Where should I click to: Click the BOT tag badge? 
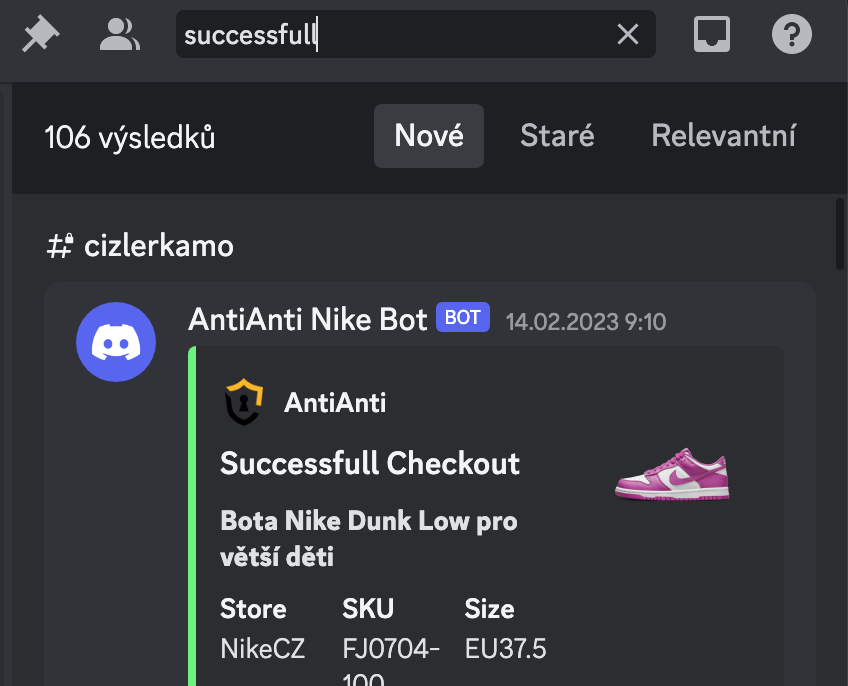[463, 317]
